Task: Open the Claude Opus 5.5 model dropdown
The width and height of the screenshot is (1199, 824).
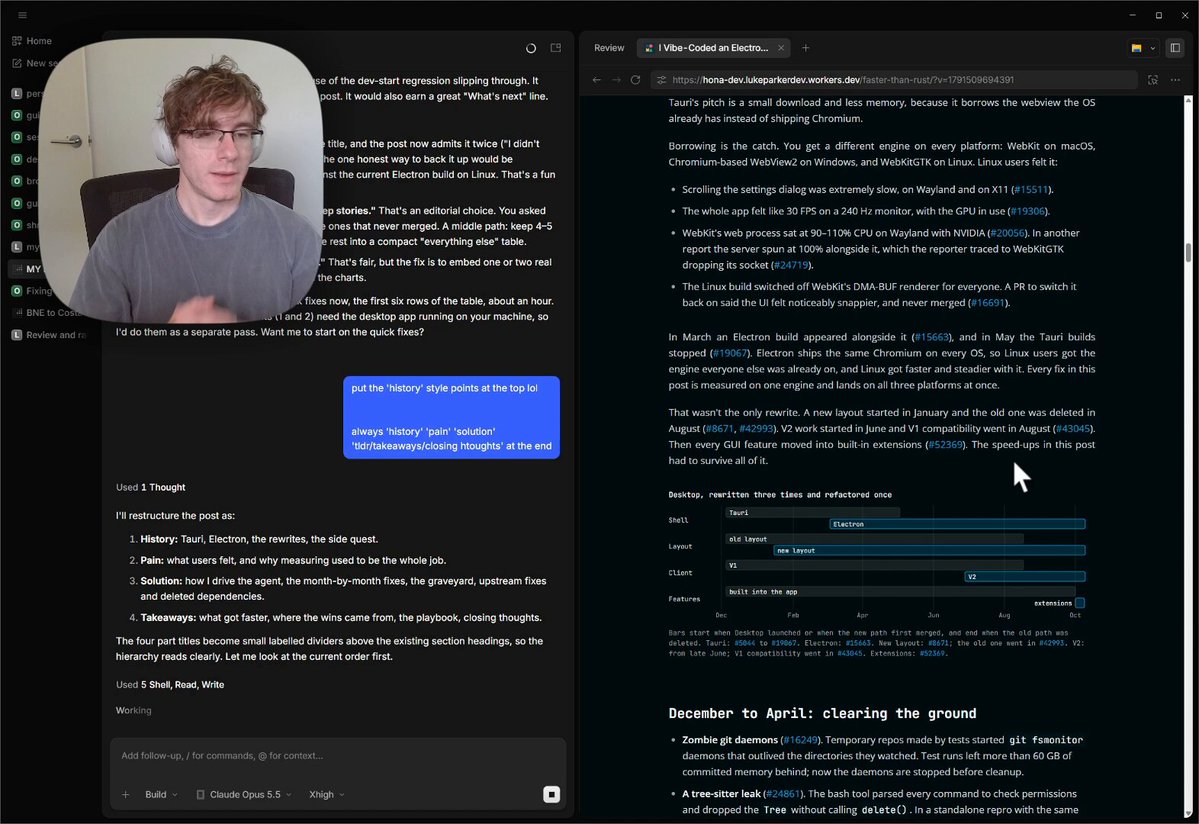Action: coord(244,795)
